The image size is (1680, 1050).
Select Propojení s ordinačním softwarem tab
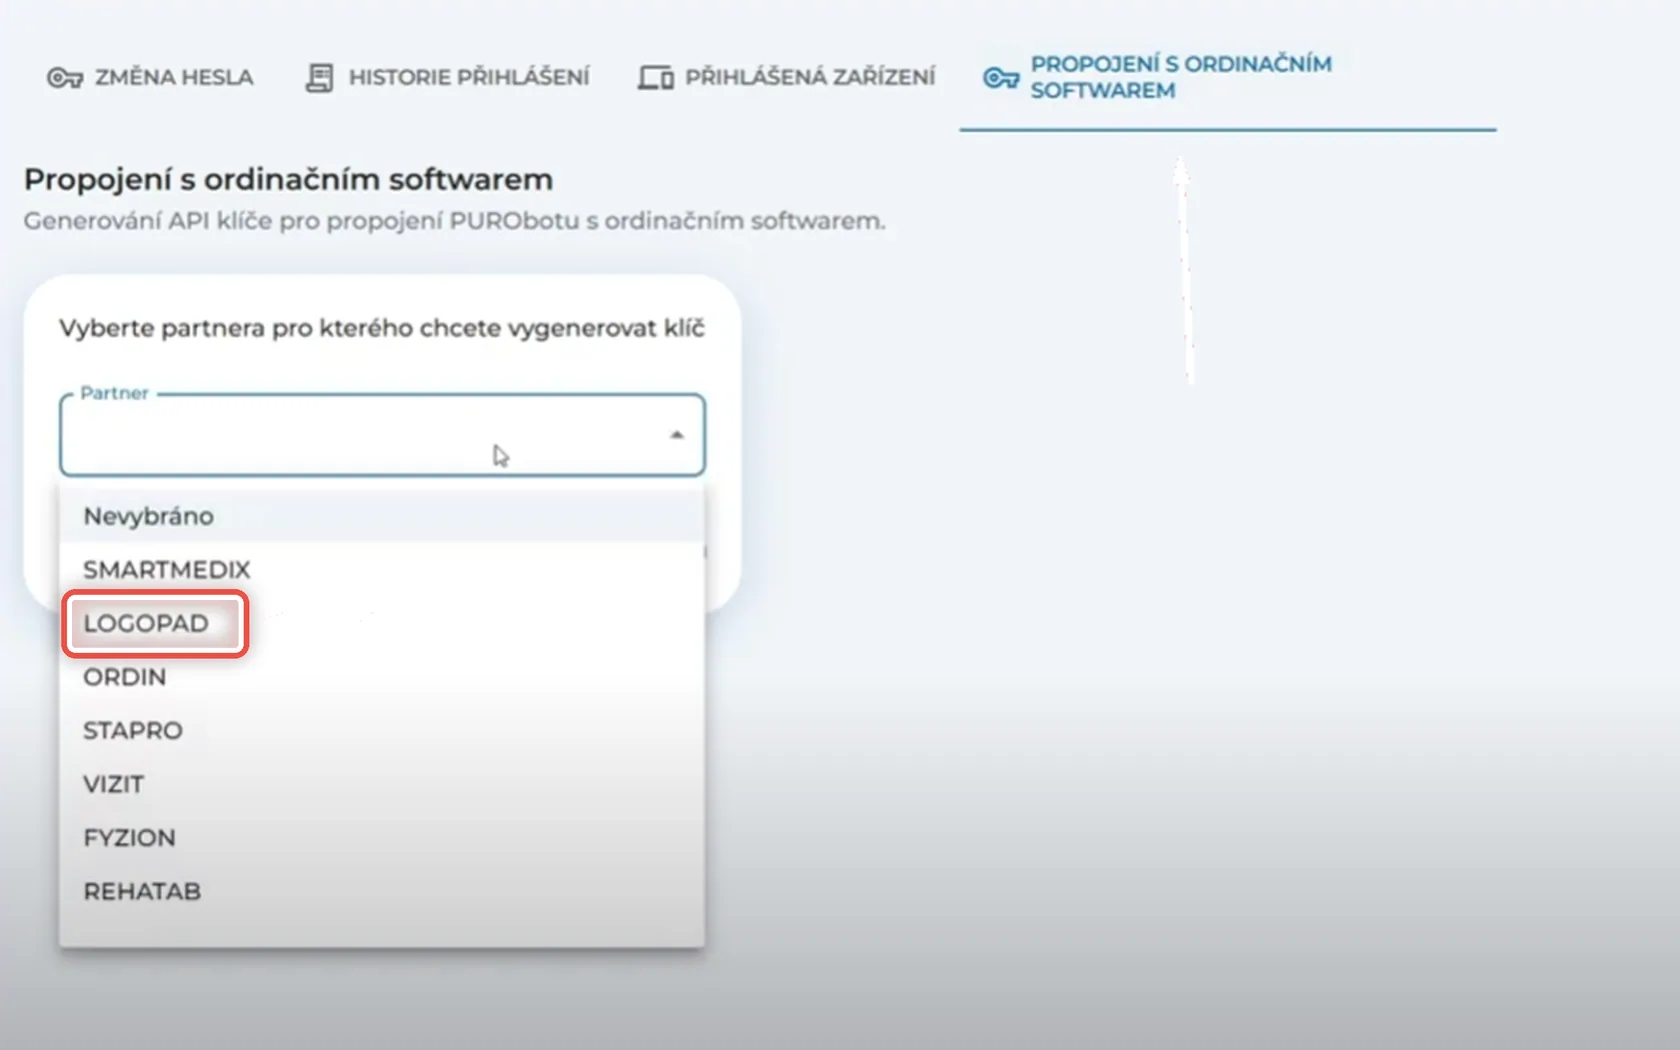[1228, 77]
